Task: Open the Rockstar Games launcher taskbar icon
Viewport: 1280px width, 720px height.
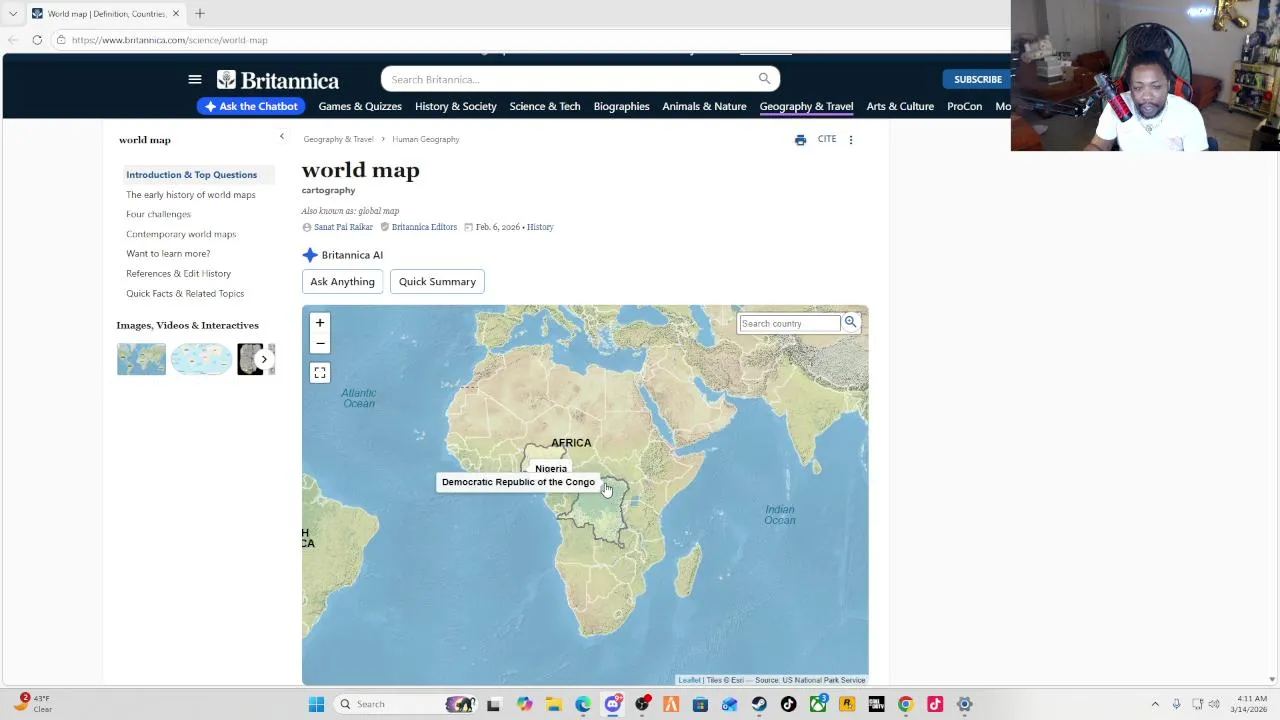Action: [847, 704]
